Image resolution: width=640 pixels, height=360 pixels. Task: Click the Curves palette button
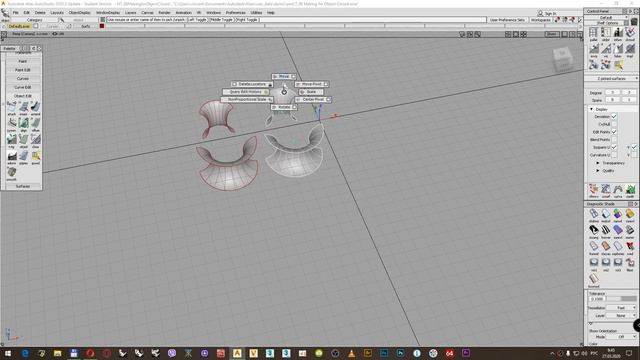tap(23, 78)
